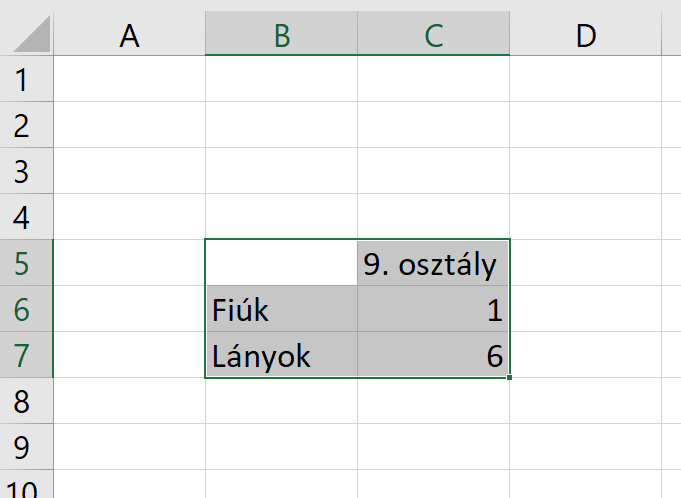Image resolution: width=681 pixels, height=498 pixels.
Task: Select column B header
Action: point(281,36)
